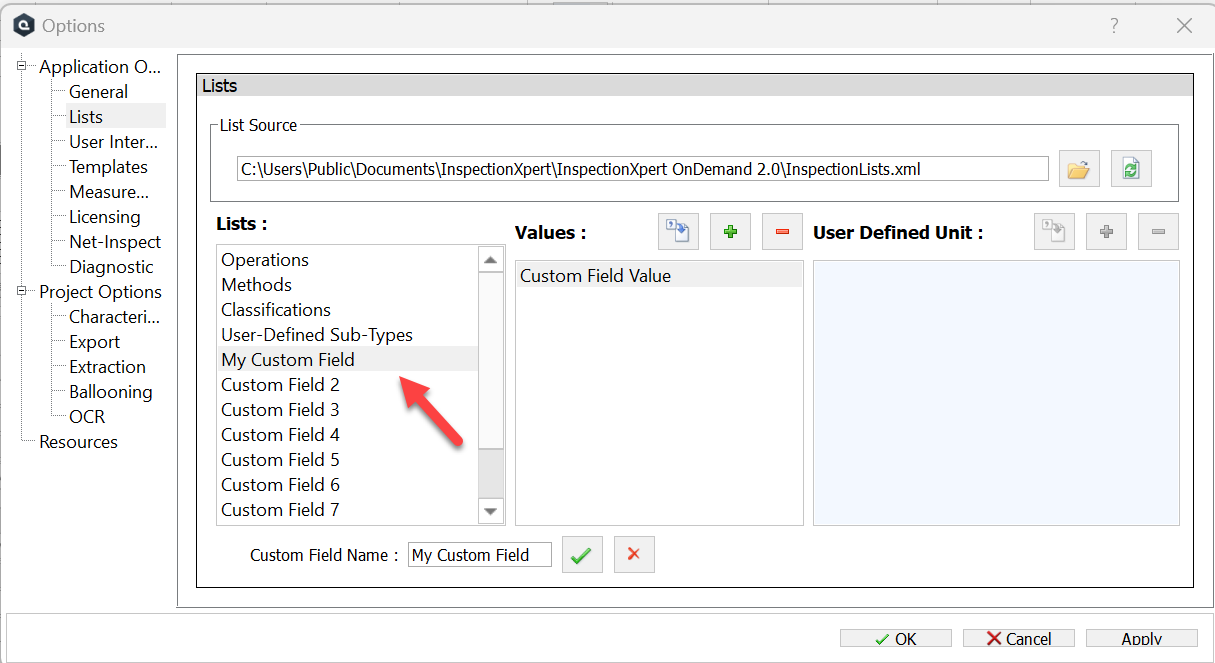Apply changes with the Apply button
This screenshot has width=1215, height=663.
[1141, 638]
